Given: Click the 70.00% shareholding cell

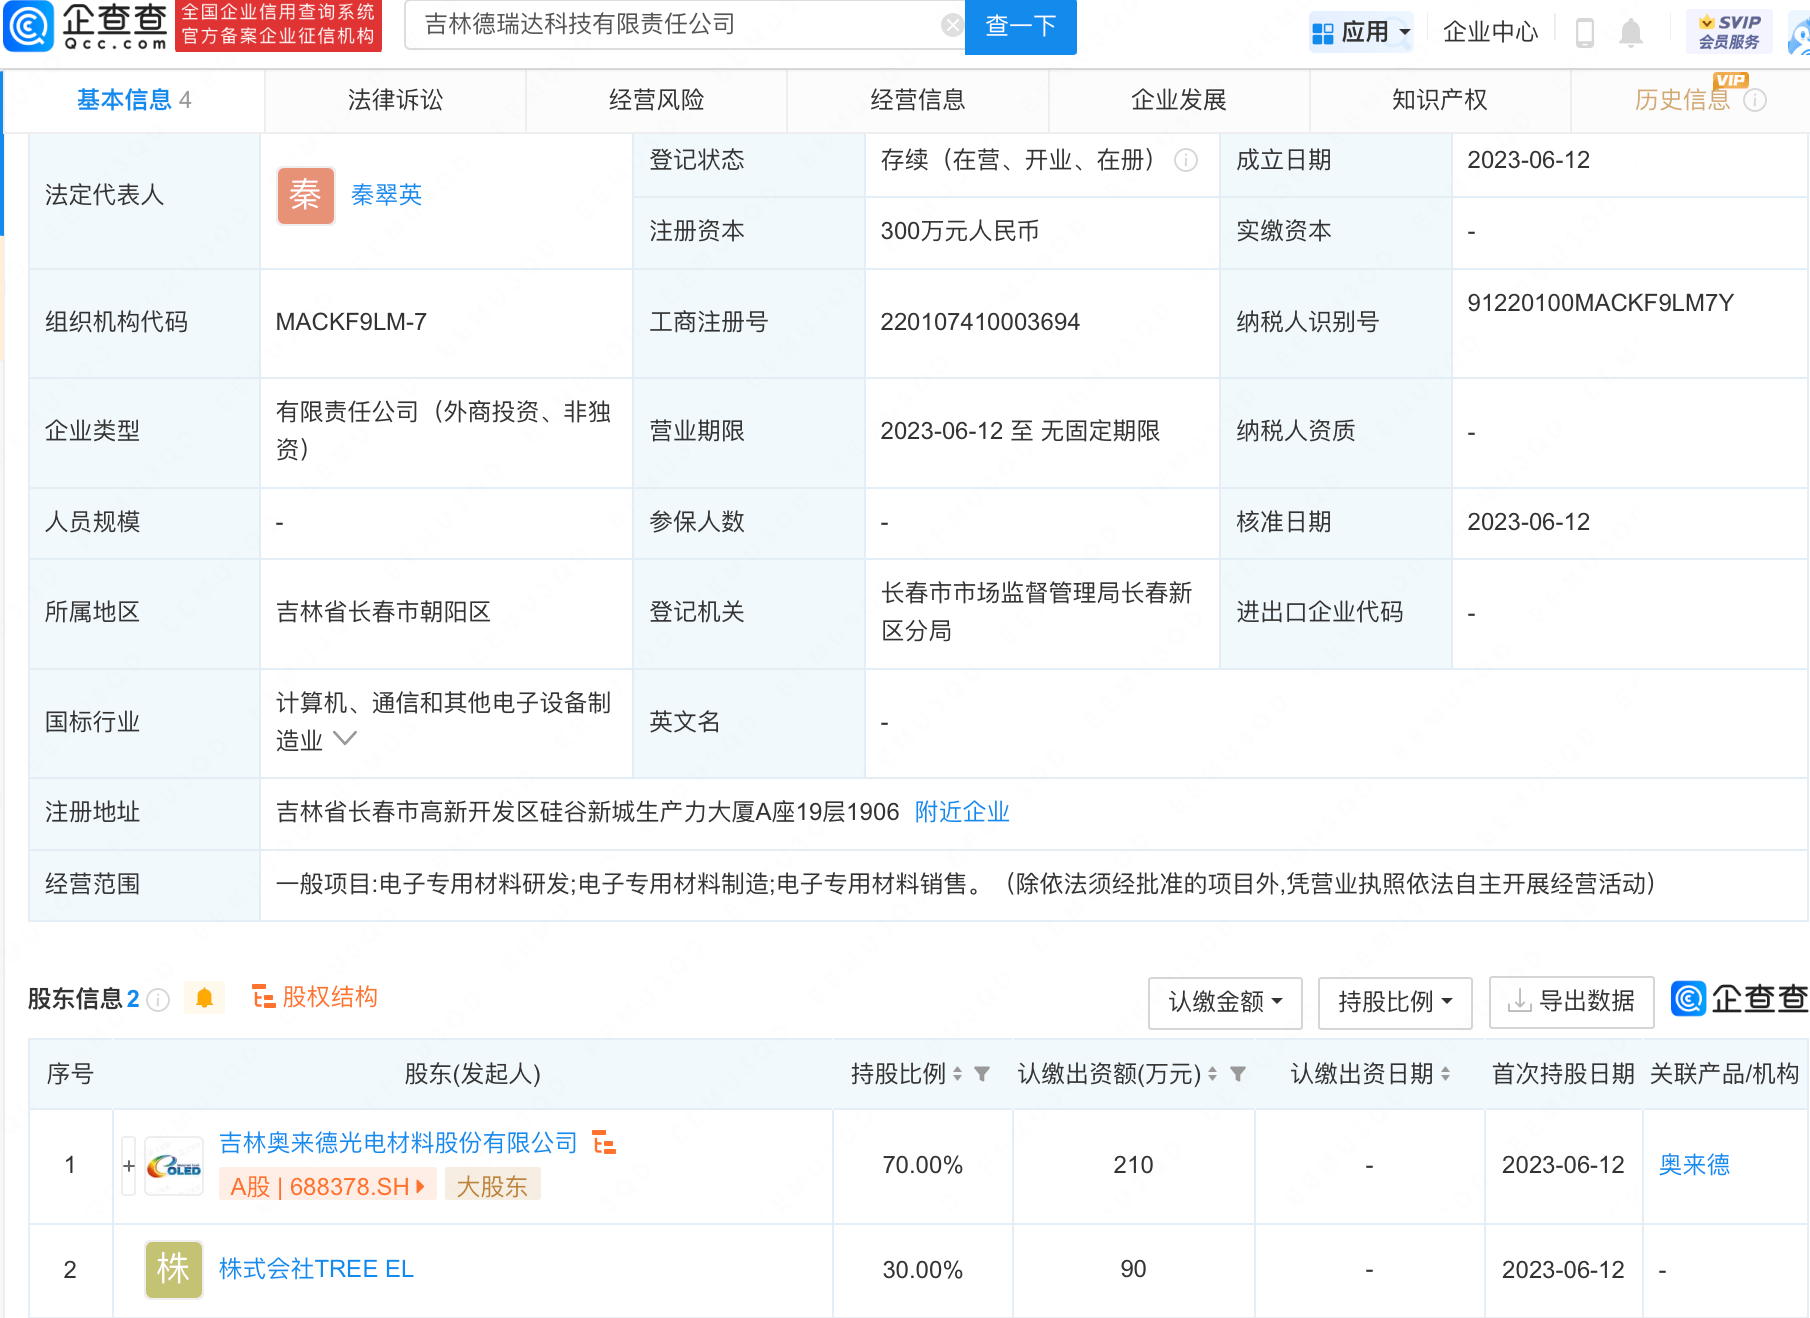Looking at the screenshot, I should point(922,1165).
